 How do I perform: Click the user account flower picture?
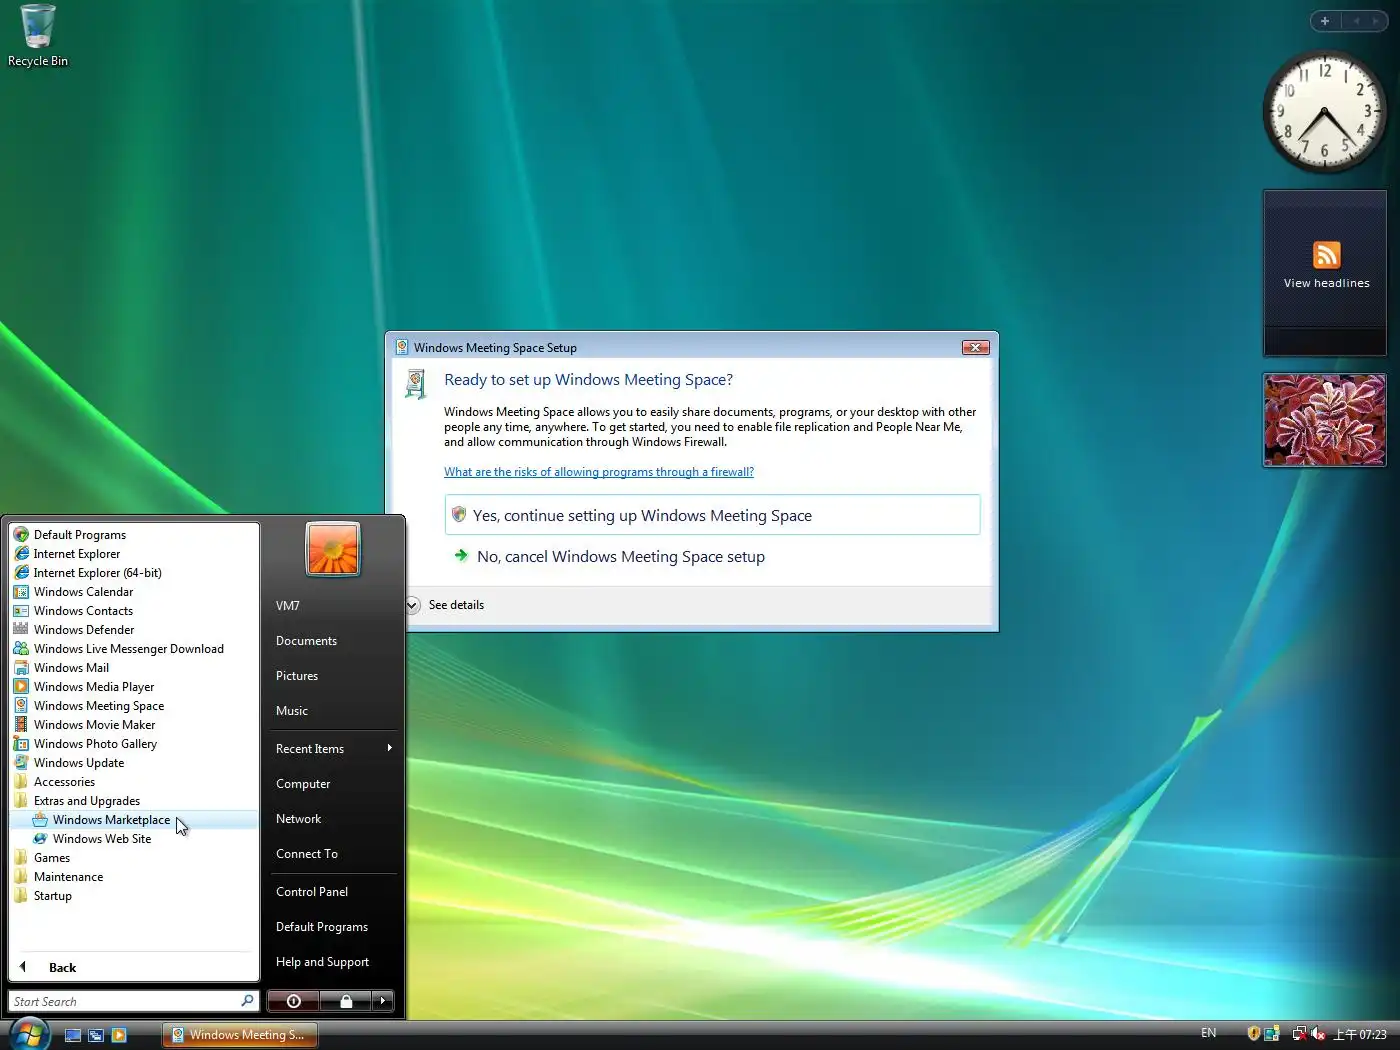(x=333, y=549)
